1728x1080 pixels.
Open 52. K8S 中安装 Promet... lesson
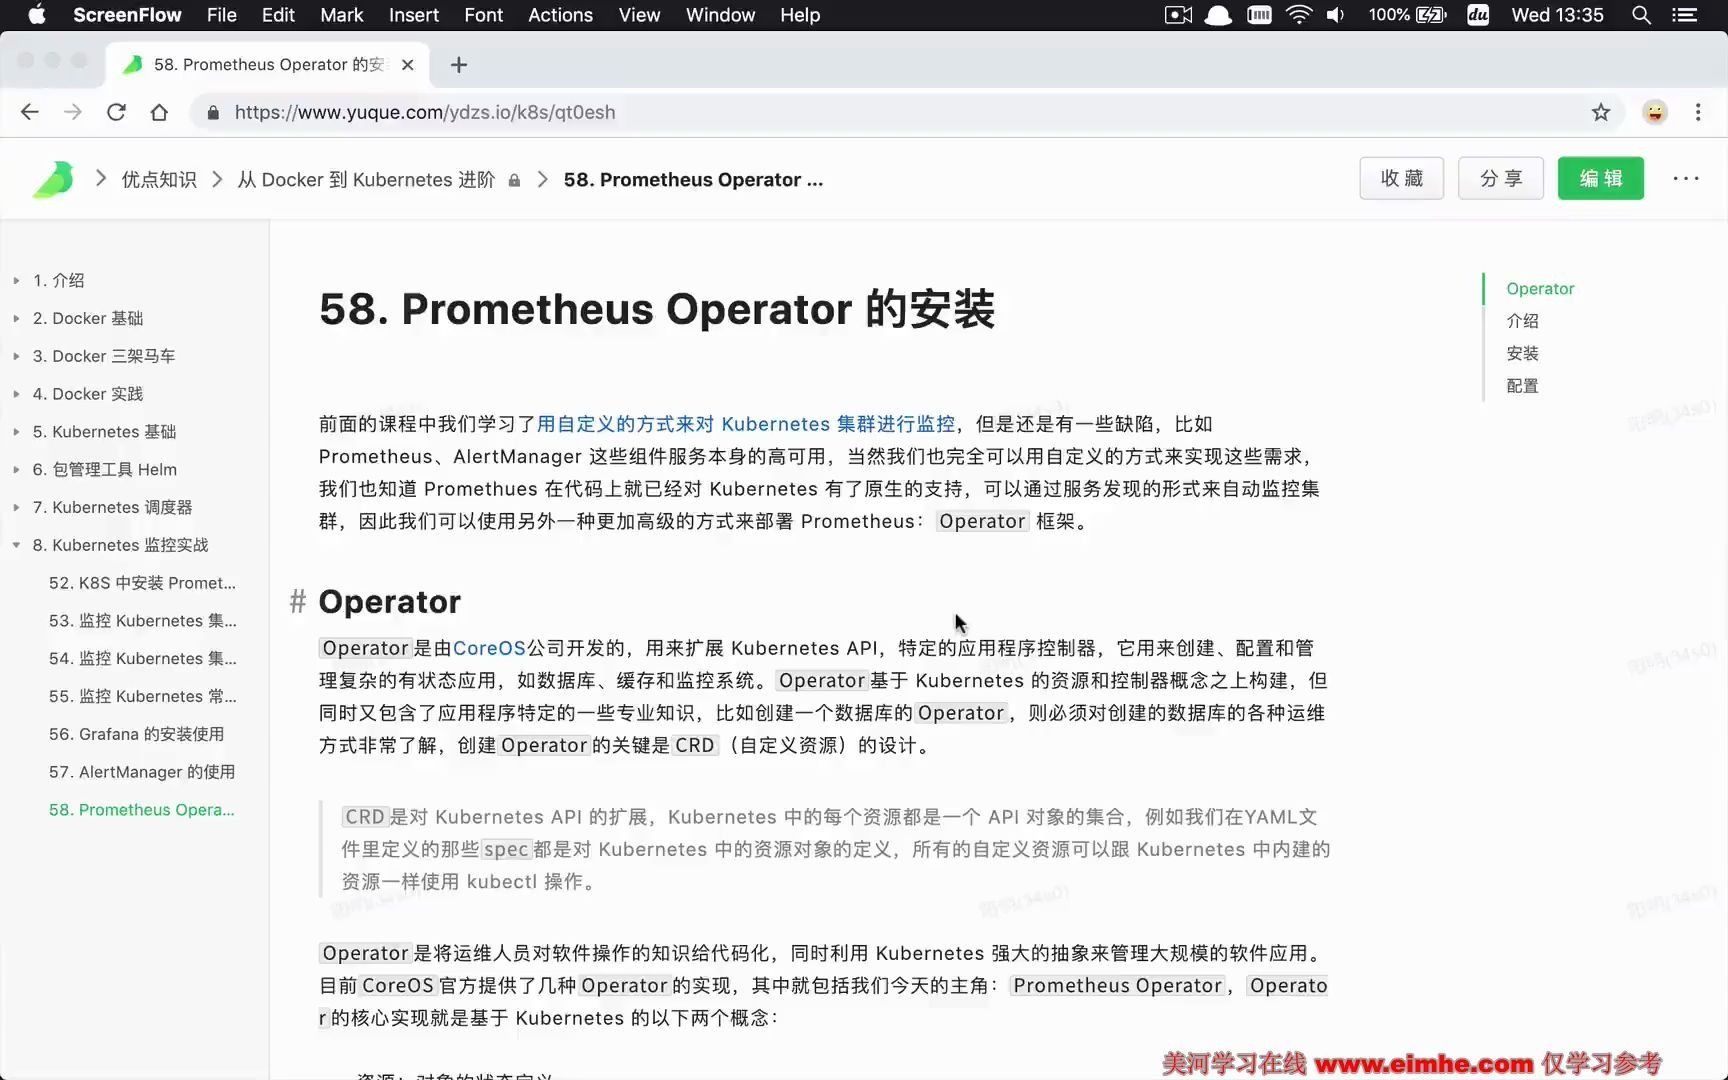[x=142, y=583]
